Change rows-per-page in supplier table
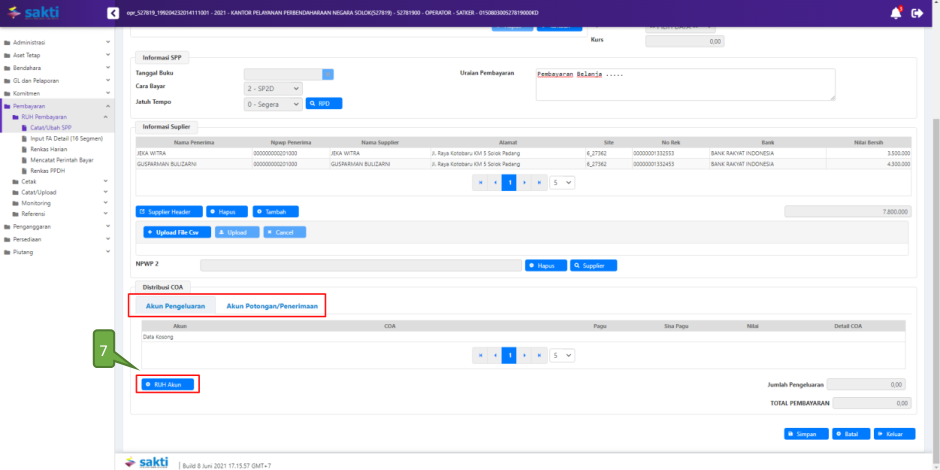Screen dimensions: 940x470 click(x=563, y=183)
